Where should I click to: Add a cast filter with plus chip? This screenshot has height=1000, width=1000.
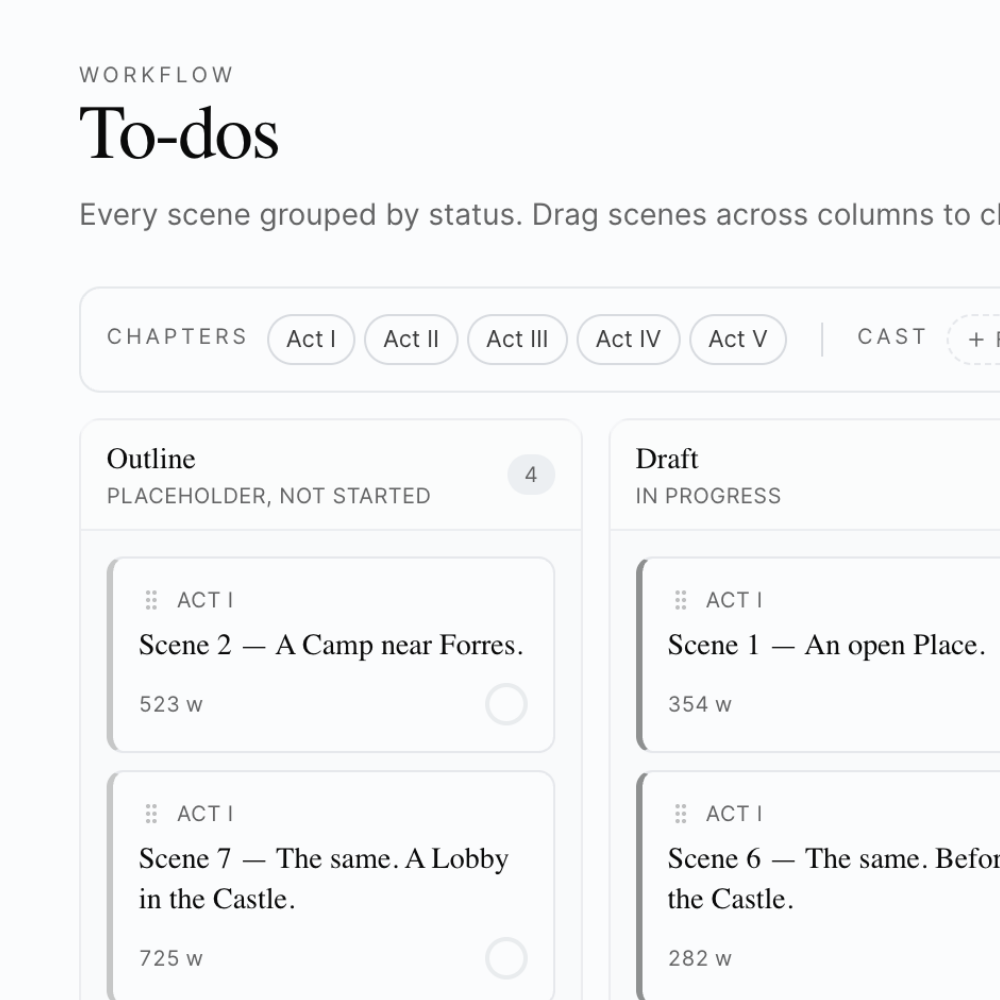click(x=976, y=339)
